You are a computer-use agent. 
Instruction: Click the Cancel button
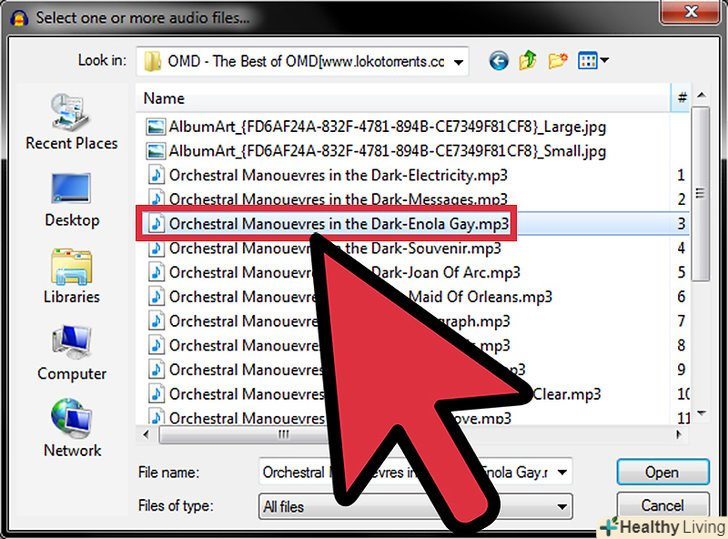click(x=663, y=505)
